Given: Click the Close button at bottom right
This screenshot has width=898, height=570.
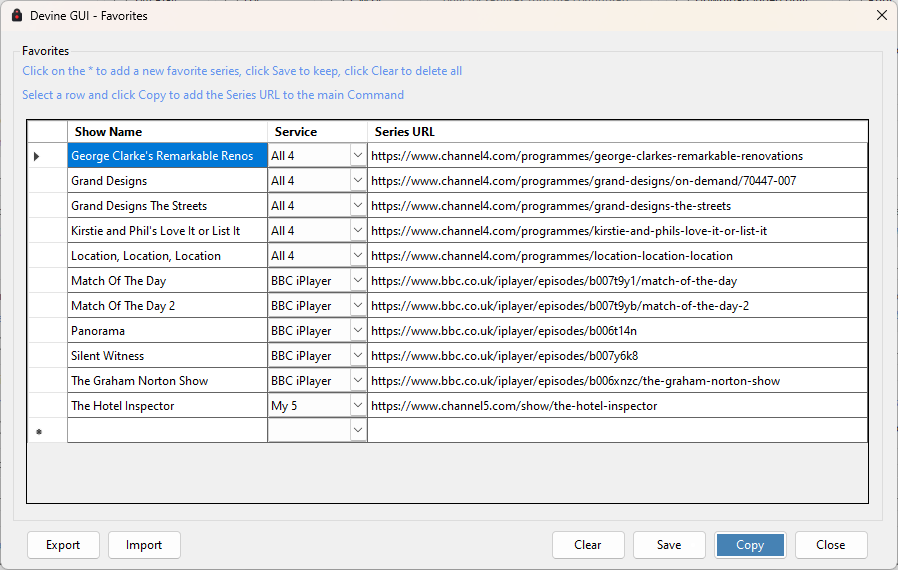Looking at the screenshot, I should pos(830,545).
